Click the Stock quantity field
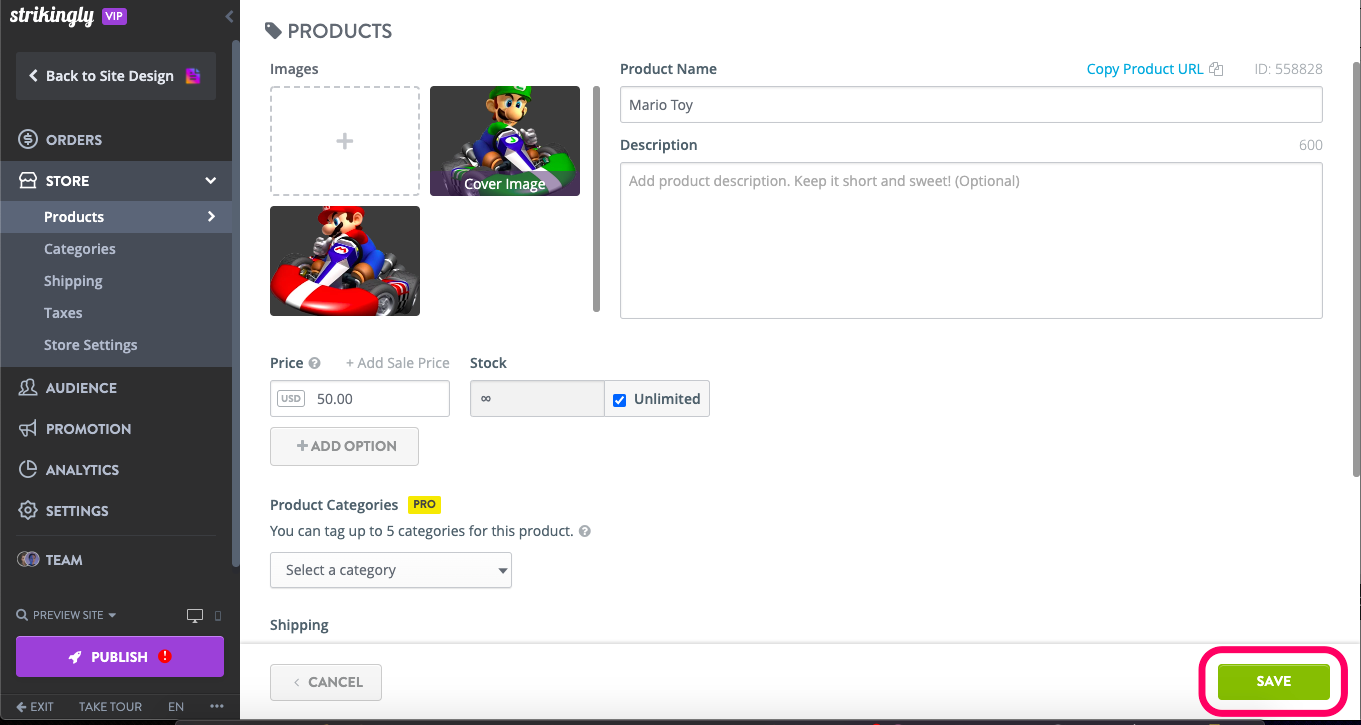 coord(537,399)
